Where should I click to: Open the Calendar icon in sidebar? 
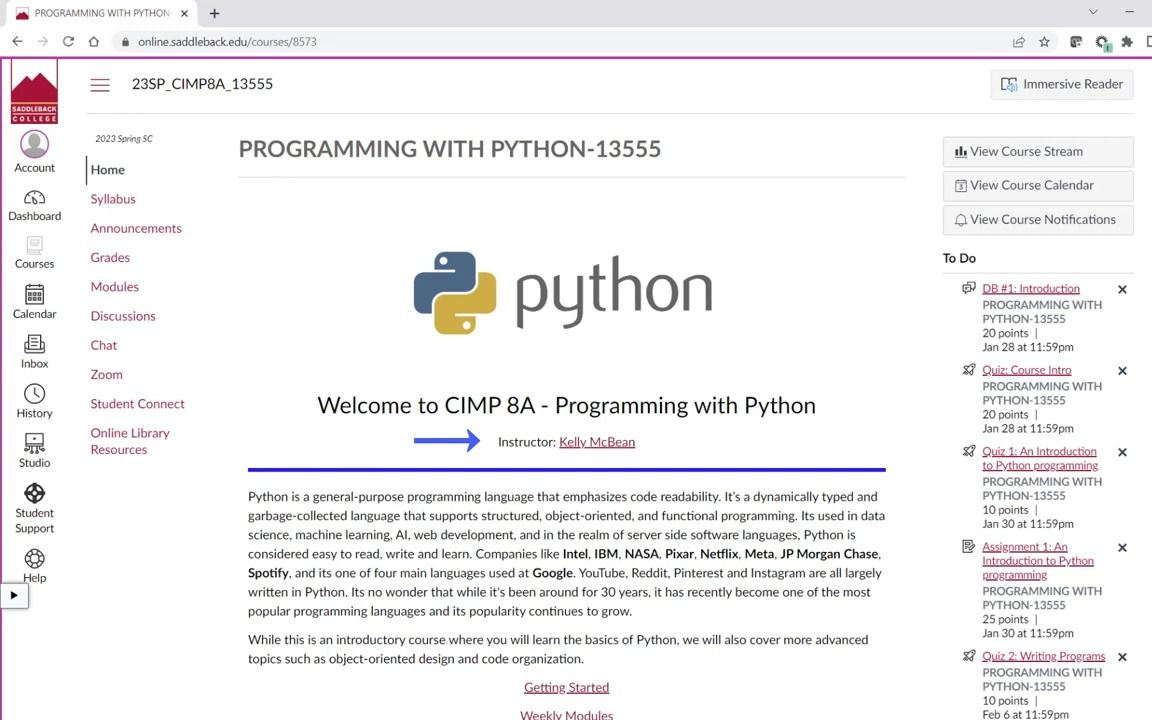34,302
